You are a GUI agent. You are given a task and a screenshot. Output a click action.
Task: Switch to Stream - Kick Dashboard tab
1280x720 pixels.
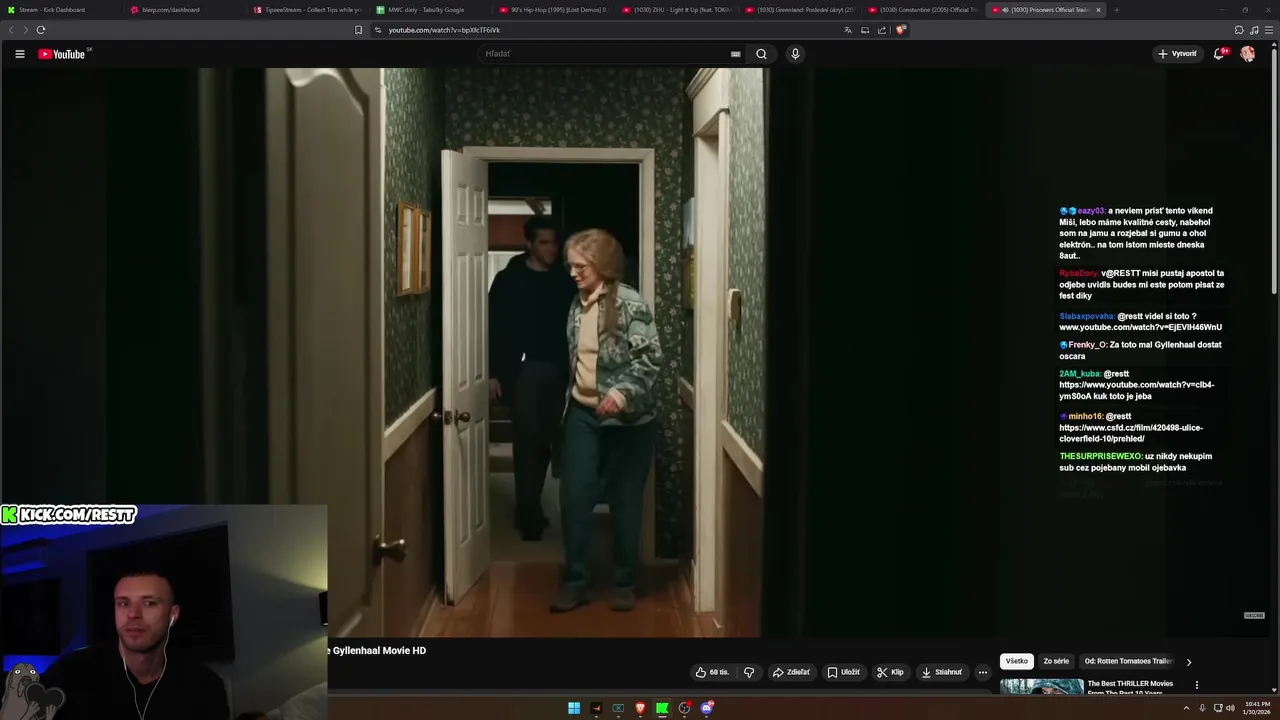coord(61,10)
